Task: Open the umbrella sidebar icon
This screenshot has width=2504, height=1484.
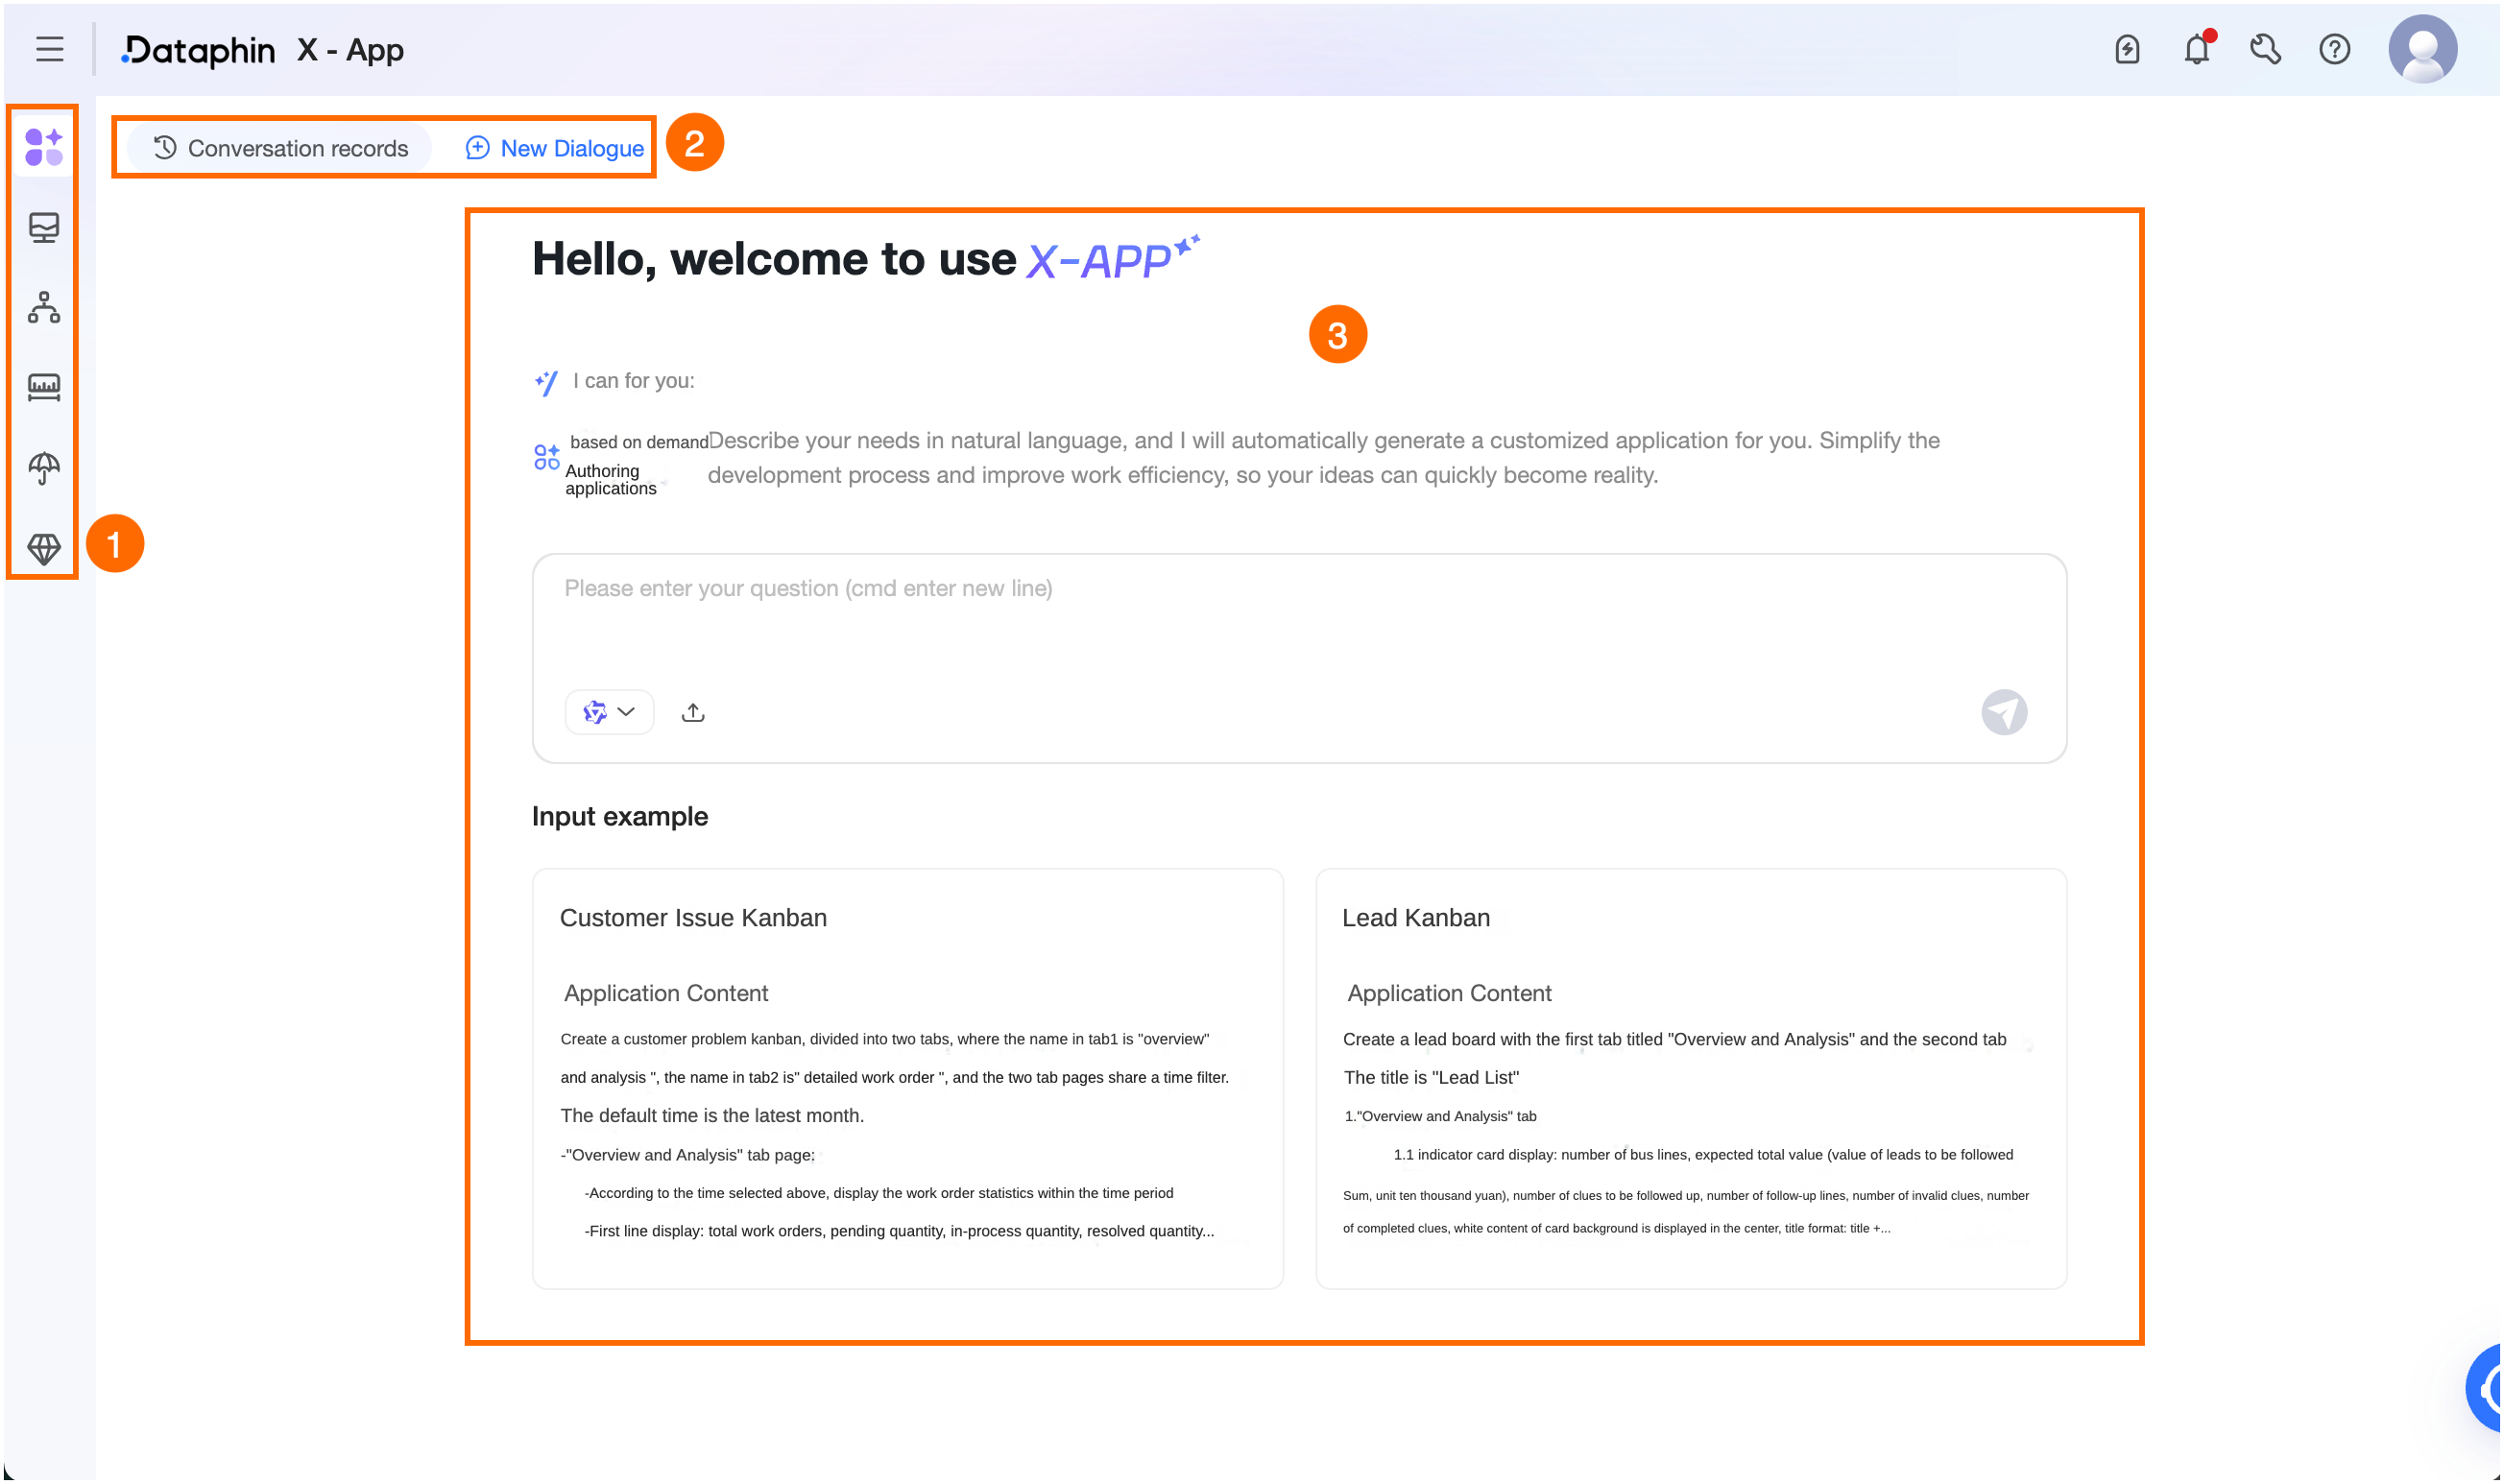Action: 44,467
